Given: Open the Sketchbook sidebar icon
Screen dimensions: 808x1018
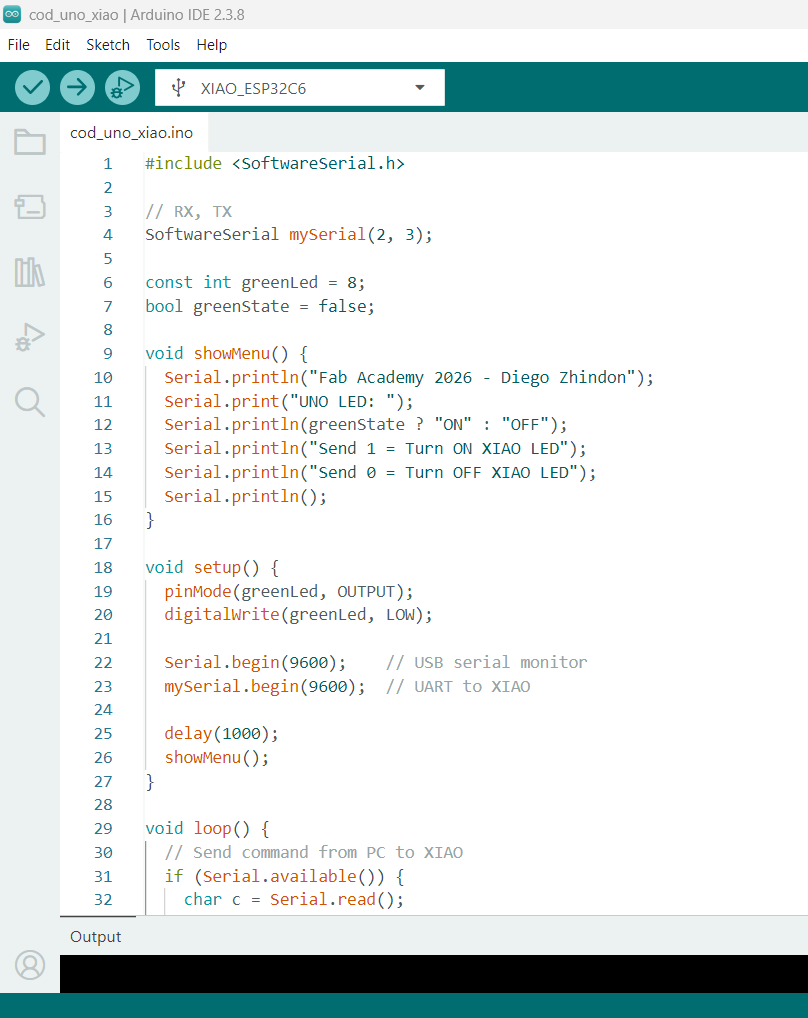Looking at the screenshot, I should pos(29,142).
